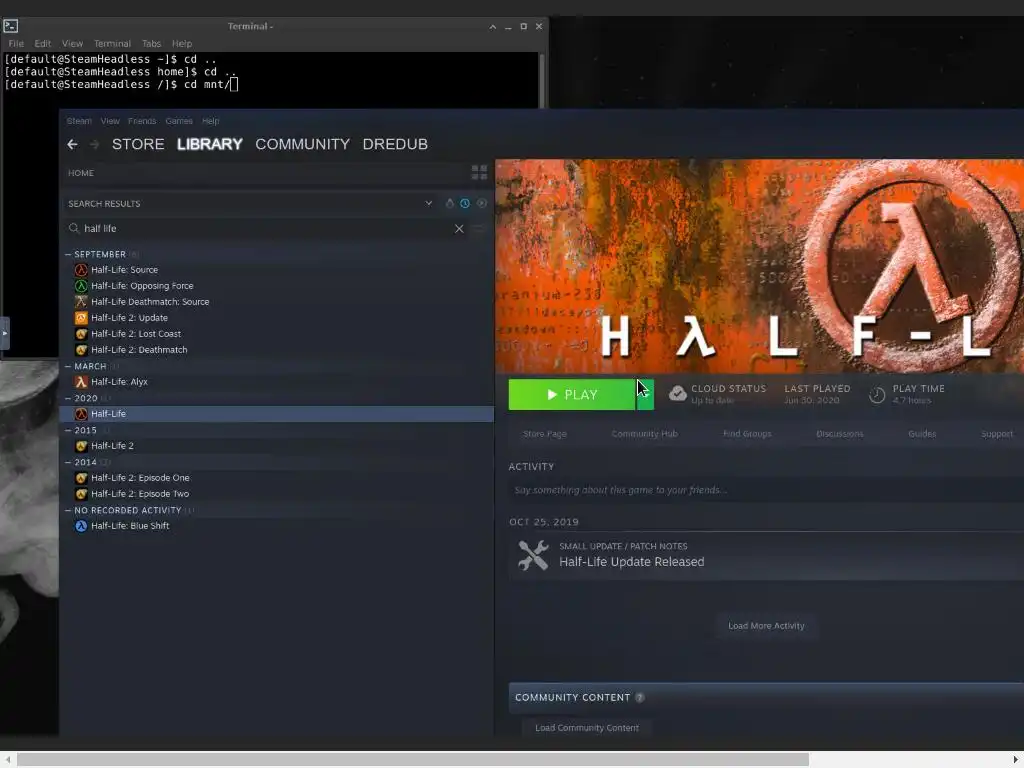Click the cloud status icon
Viewport: 1024px width, 768px height.
[x=678, y=394]
